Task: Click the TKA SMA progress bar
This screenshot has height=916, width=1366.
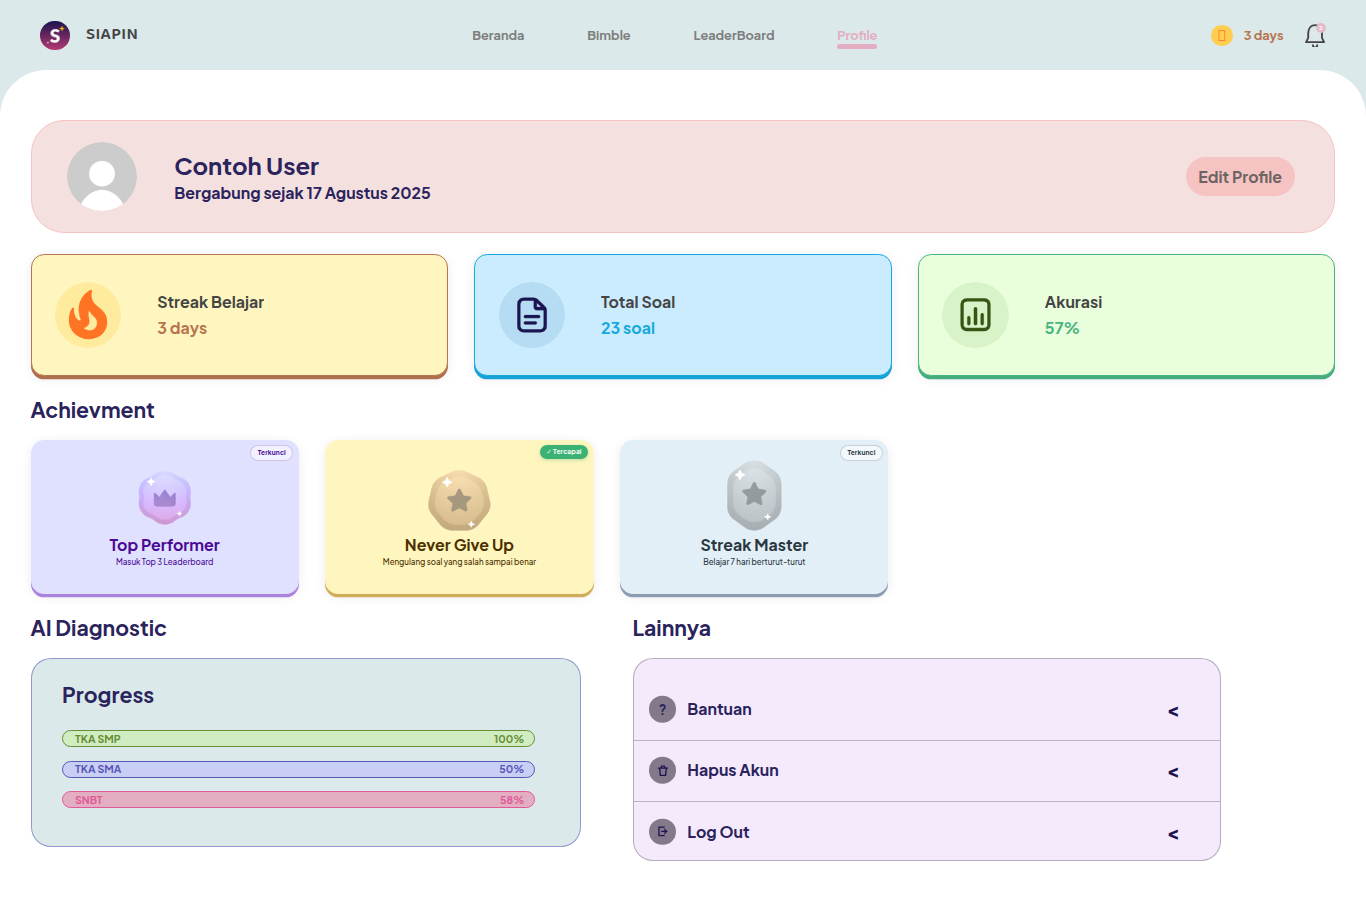Action: 298,769
